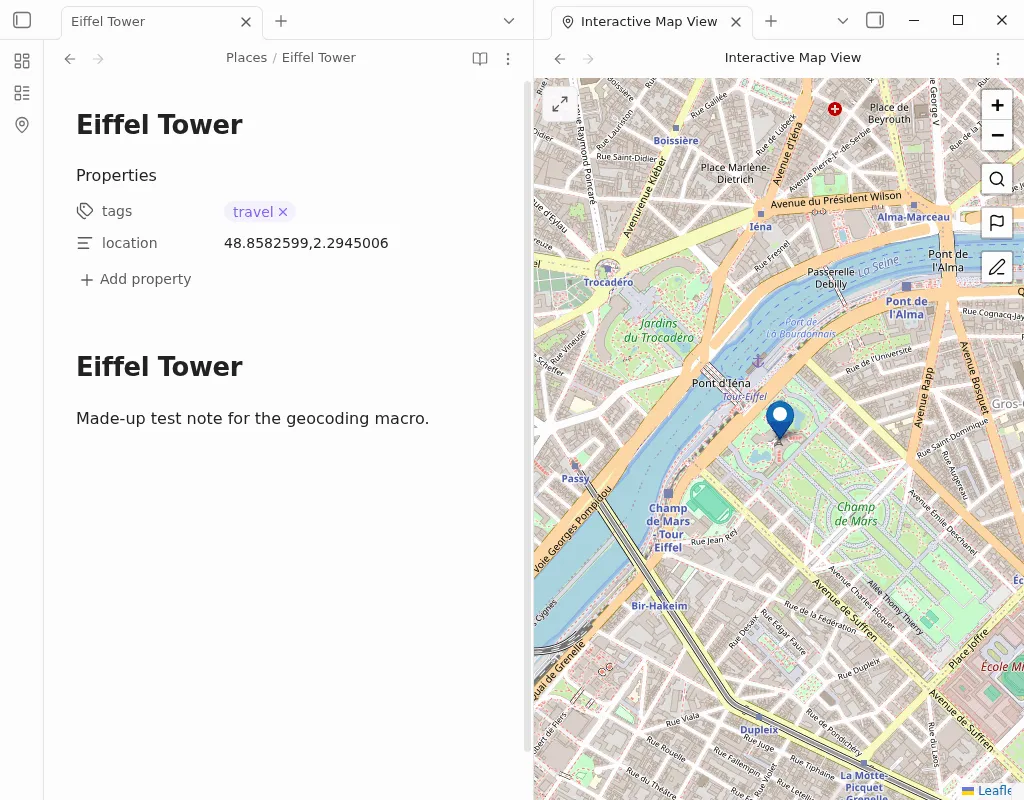1024x800 pixels.
Task: Click the Eiffel Tower body heading
Action: [159, 366]
